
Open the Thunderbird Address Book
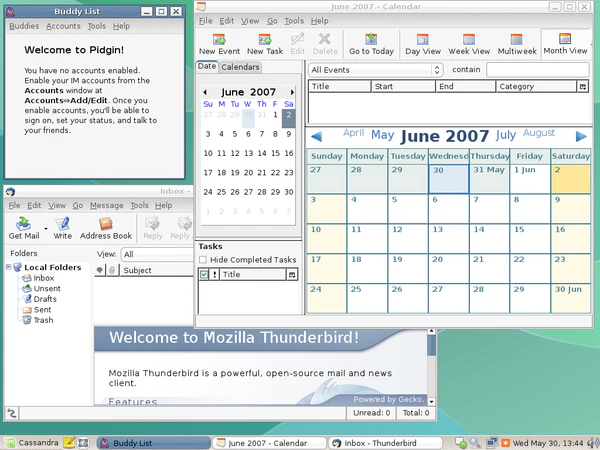click(106, 228)
